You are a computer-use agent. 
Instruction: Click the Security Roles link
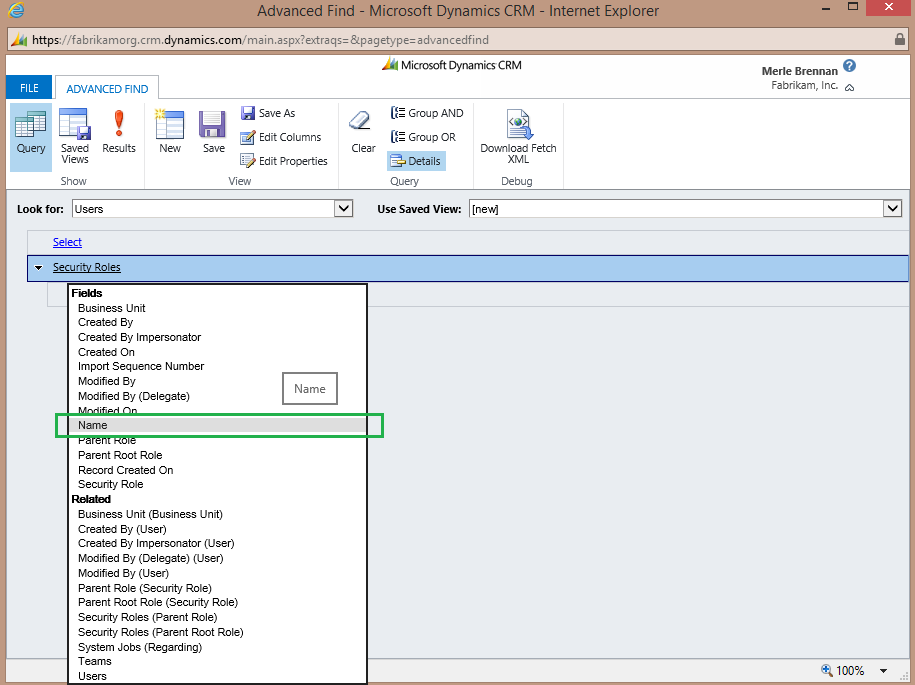[x=87, y=268]
